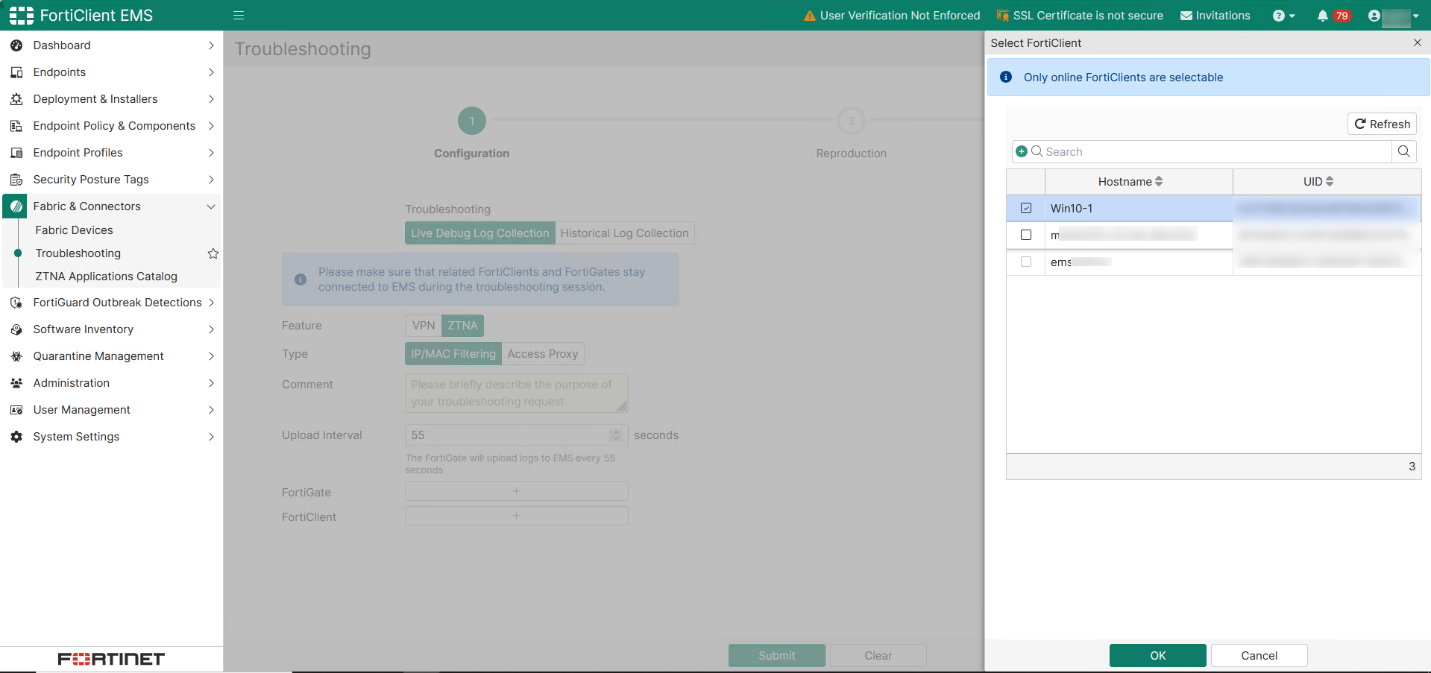Click the Endpoints sidebar icon
The image size is (1431, 673).
click(16, 72)
